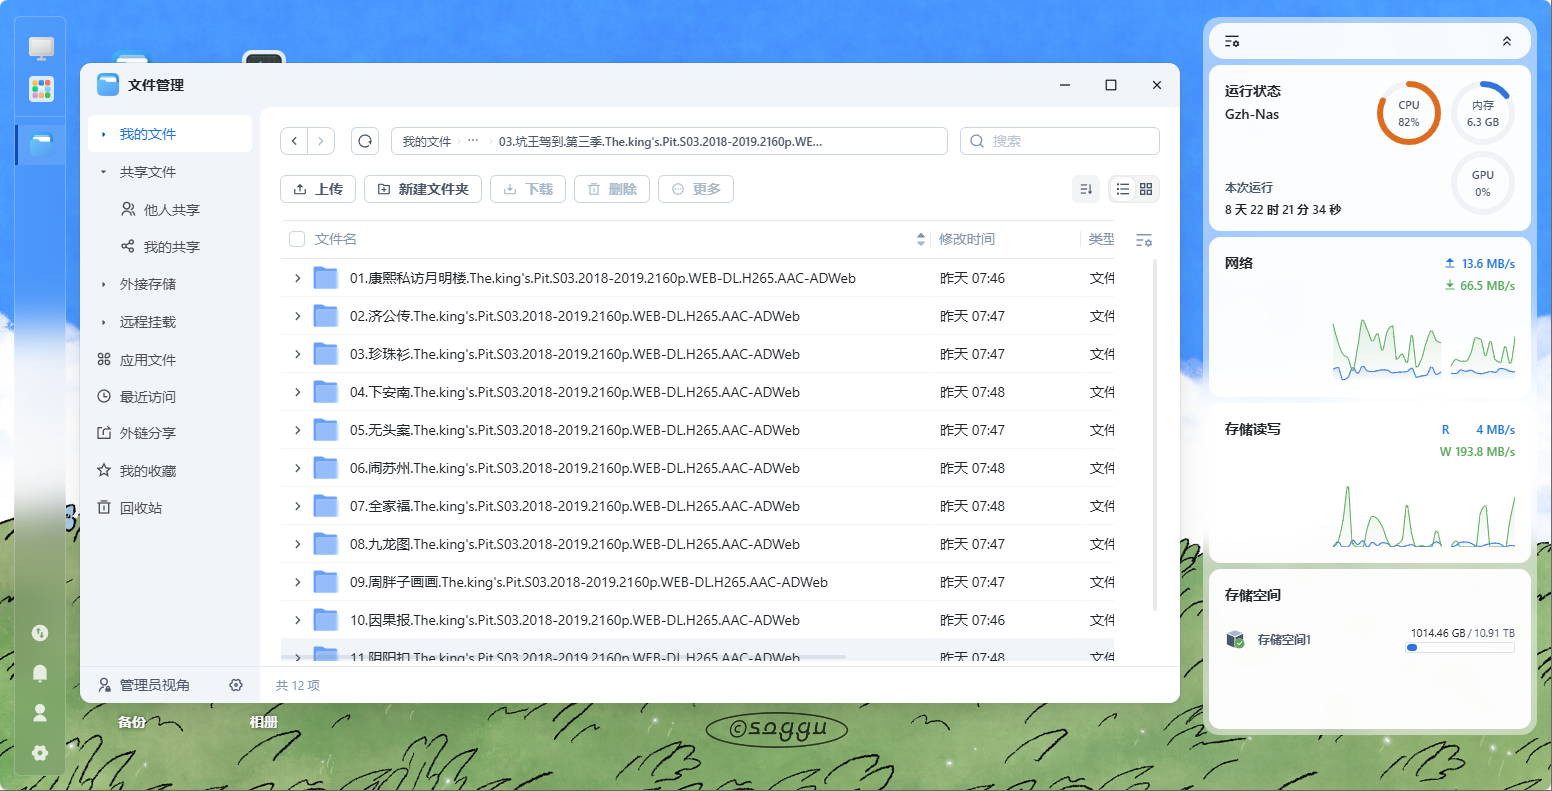
Task: Expand folder 10.因果报
Action: [297, 620]
